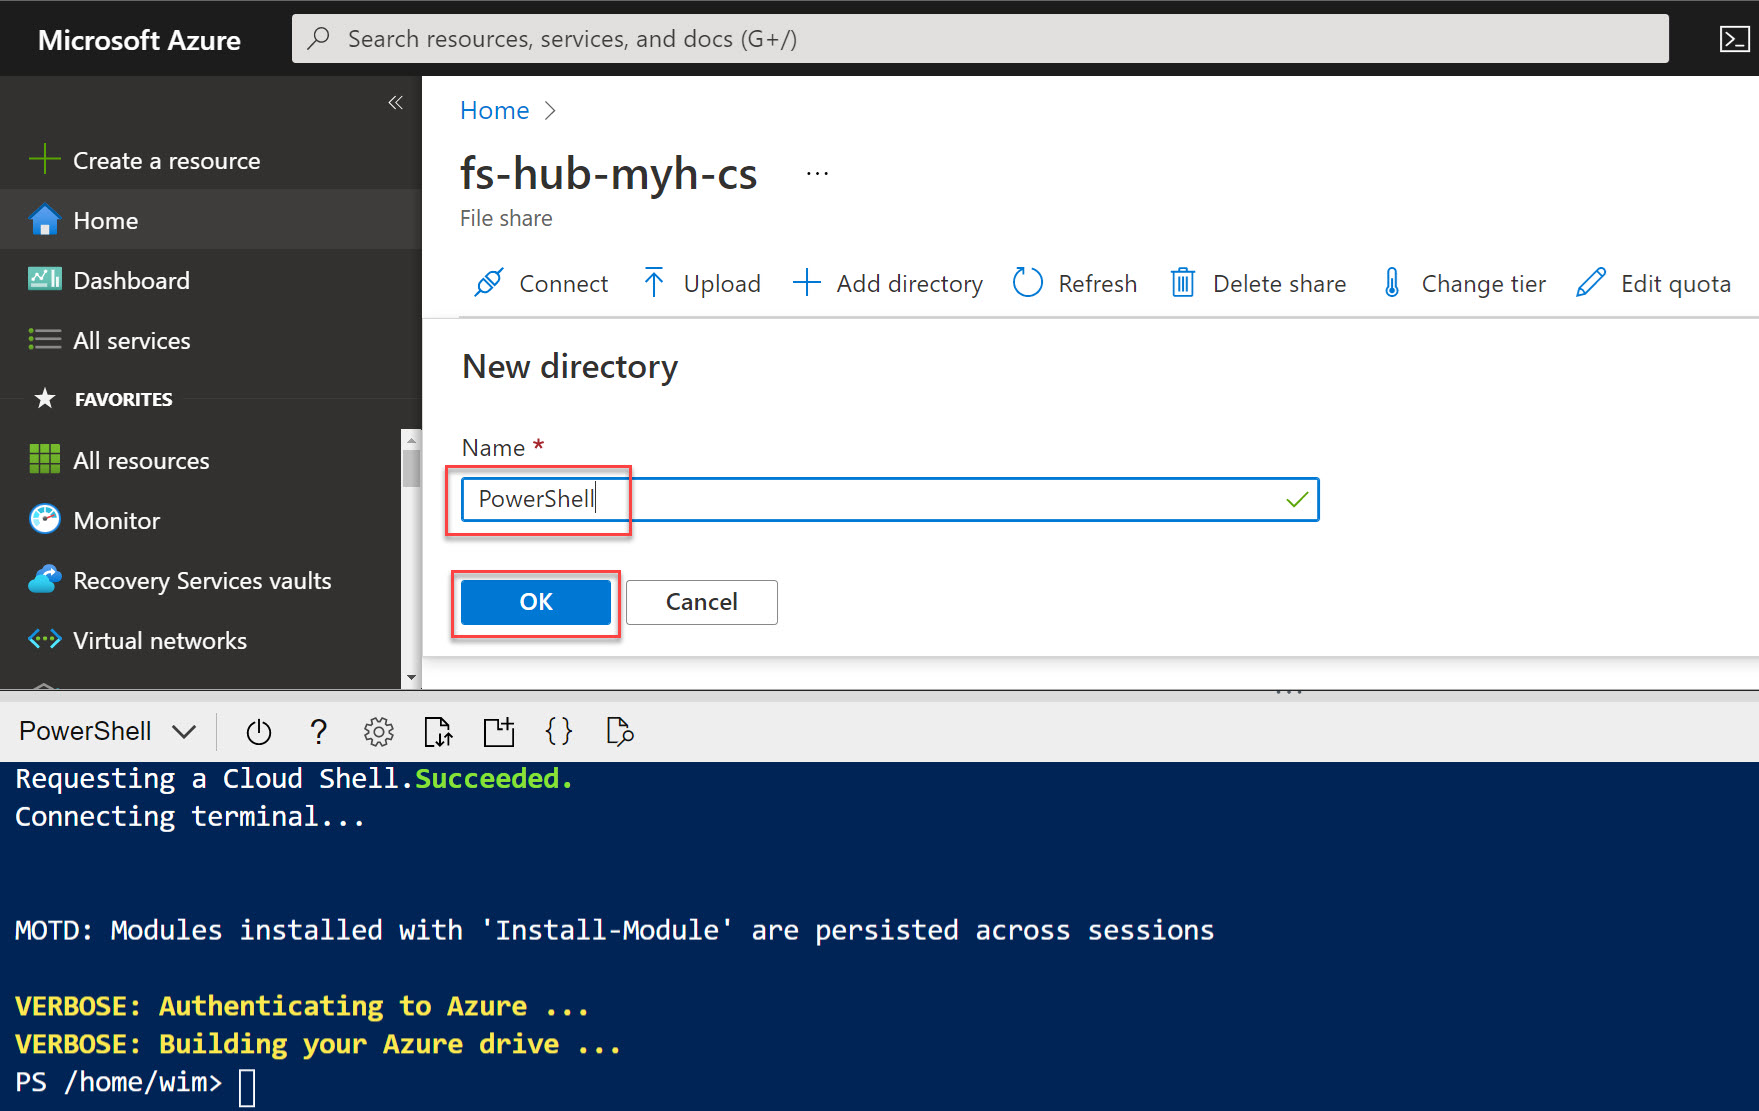Screen dimensions: 1759x1111
Task: Click the Recovery Services vaults cloud icon
Action: [x=45, y=580]
